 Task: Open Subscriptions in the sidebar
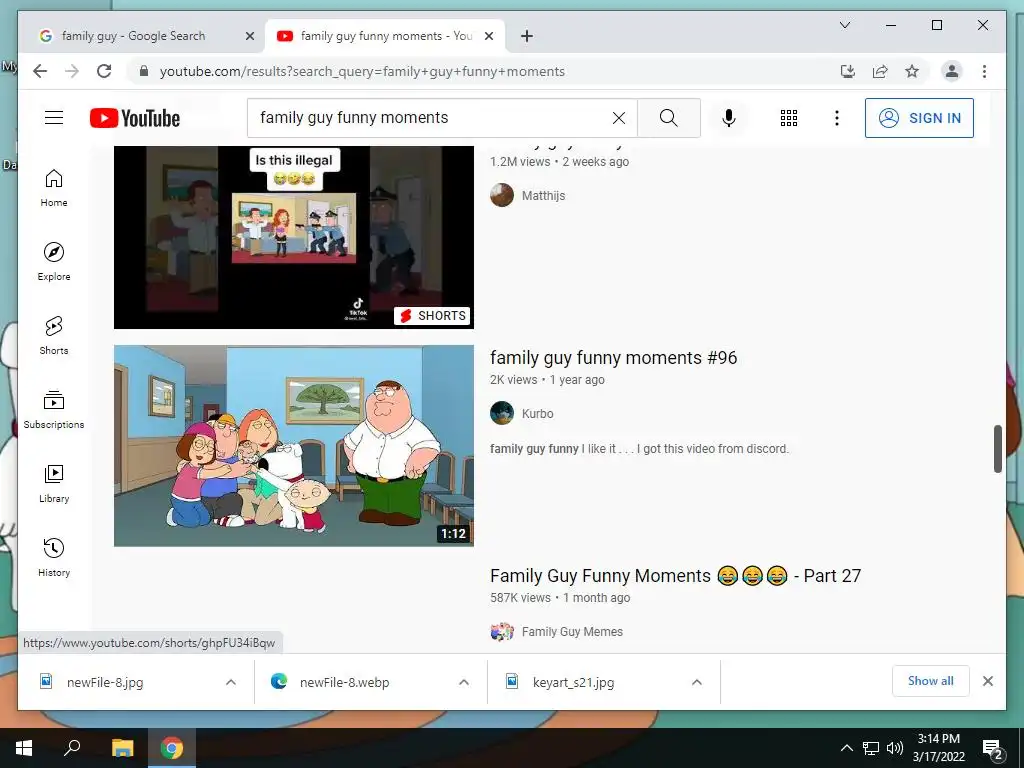(x=54, y=410)
